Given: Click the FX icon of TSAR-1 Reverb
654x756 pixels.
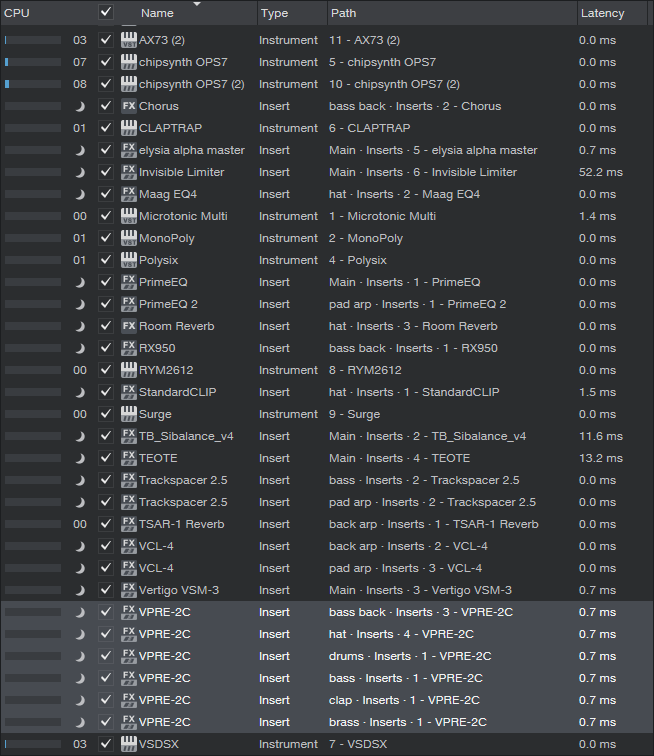Looking at the screenshot, I should [128, 524].
